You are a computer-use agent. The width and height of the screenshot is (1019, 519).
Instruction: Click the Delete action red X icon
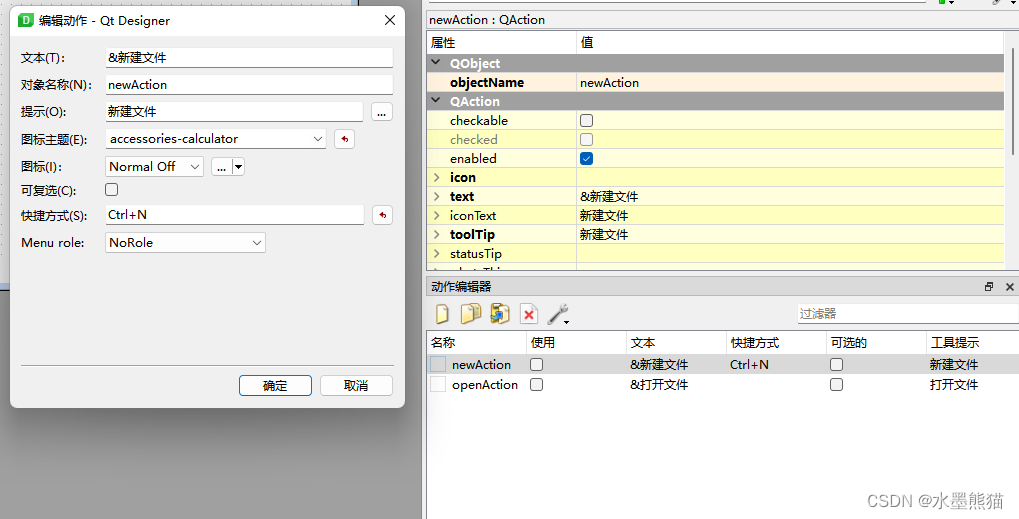529,314
